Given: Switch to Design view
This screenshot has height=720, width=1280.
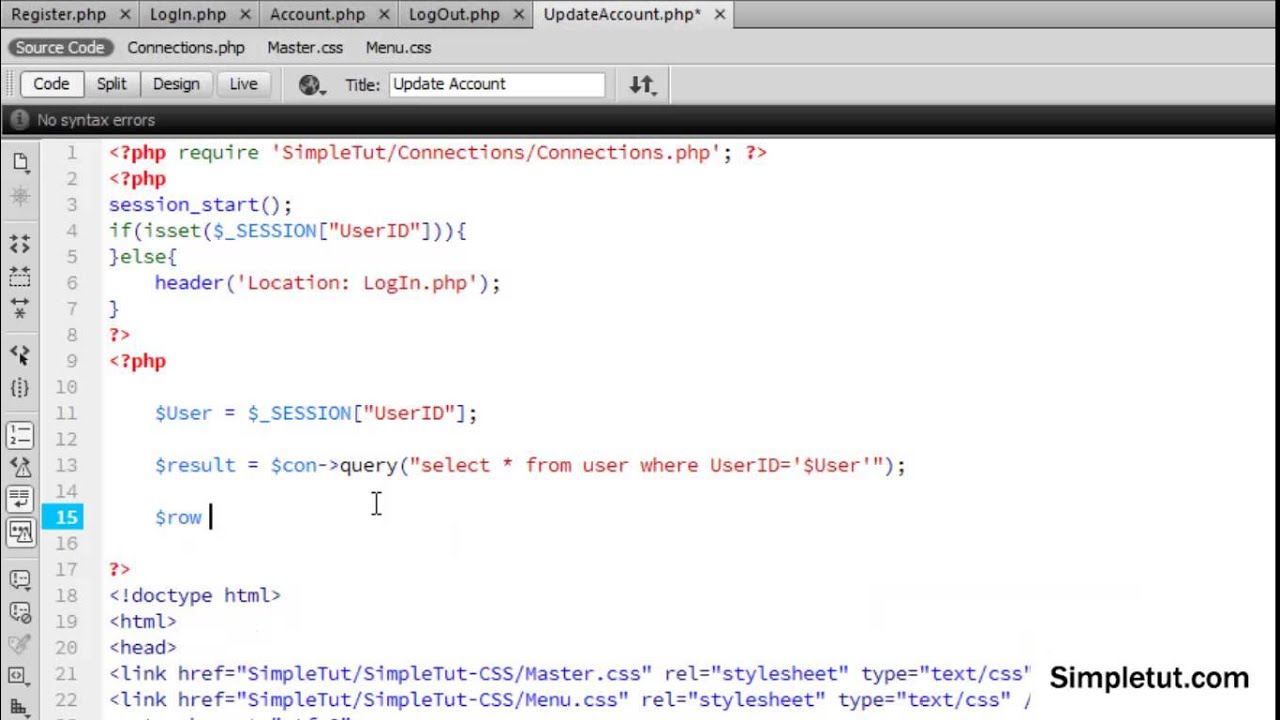Looking at the screenshot, I should click(x=176, y=84).
